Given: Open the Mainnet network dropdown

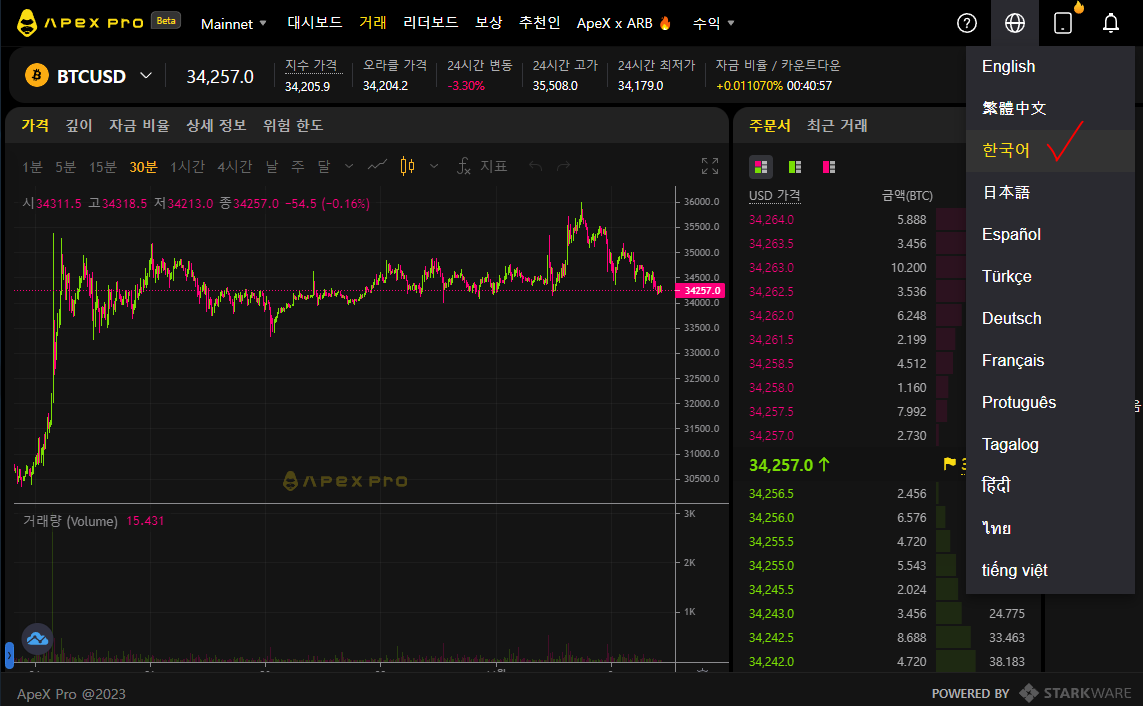Looking at the screenshot, I should point(233,24).
